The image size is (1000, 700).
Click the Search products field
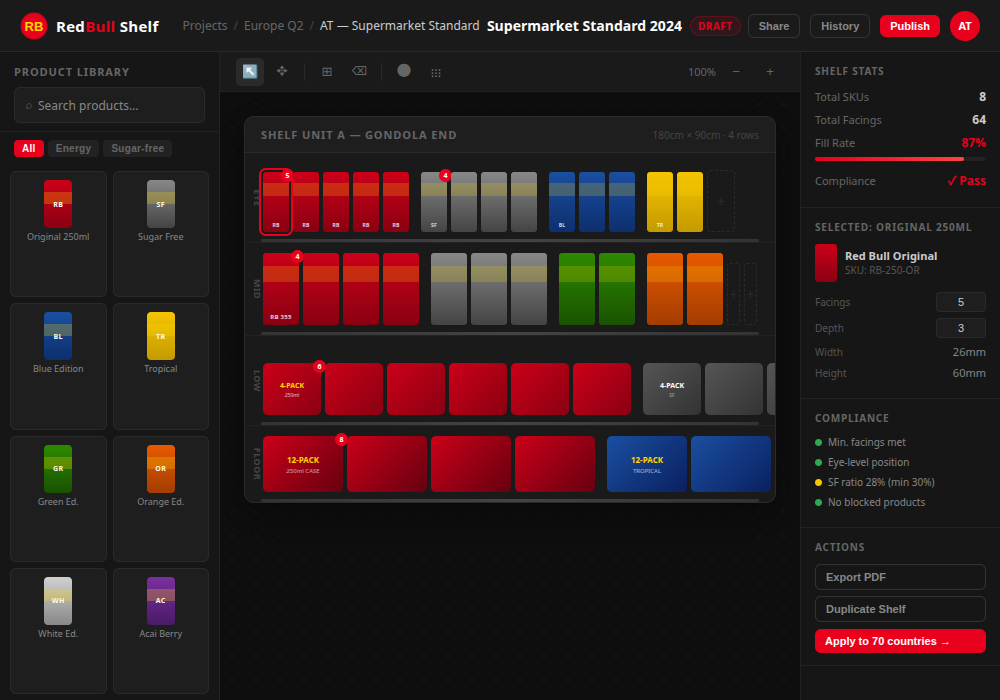coord(109,105)
